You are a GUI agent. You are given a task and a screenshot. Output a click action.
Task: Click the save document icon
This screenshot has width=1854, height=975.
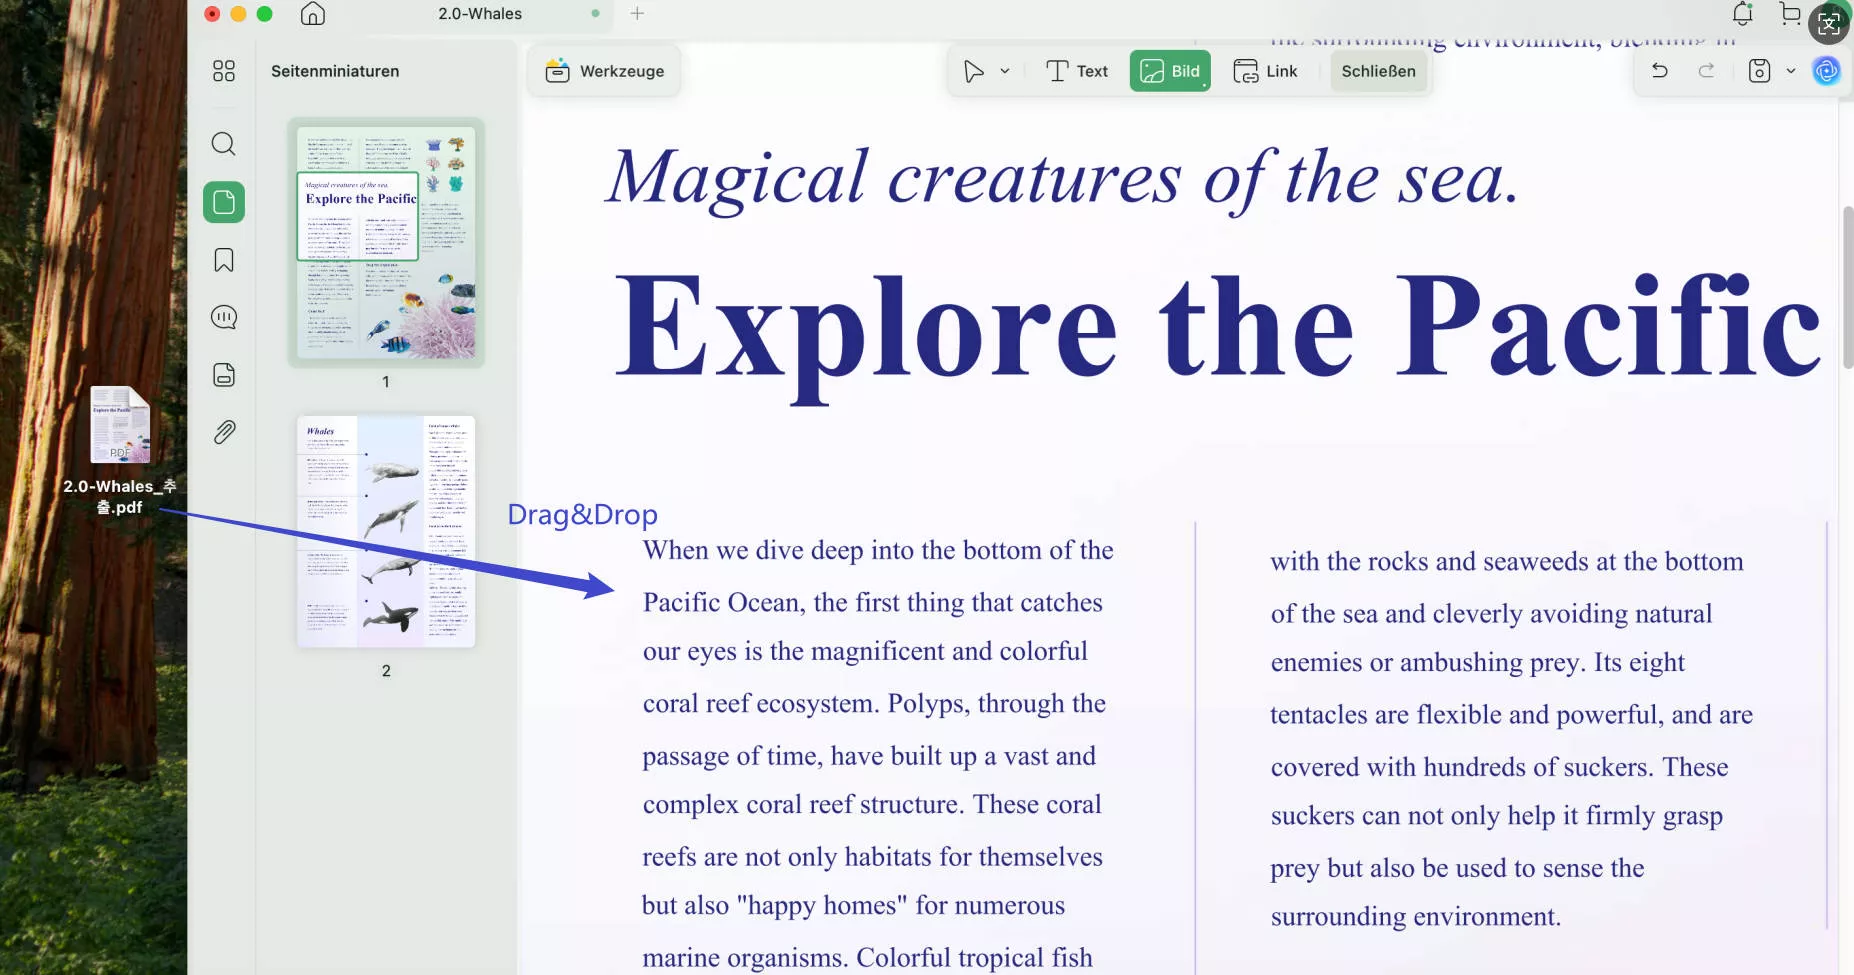tap(1759, 71)
